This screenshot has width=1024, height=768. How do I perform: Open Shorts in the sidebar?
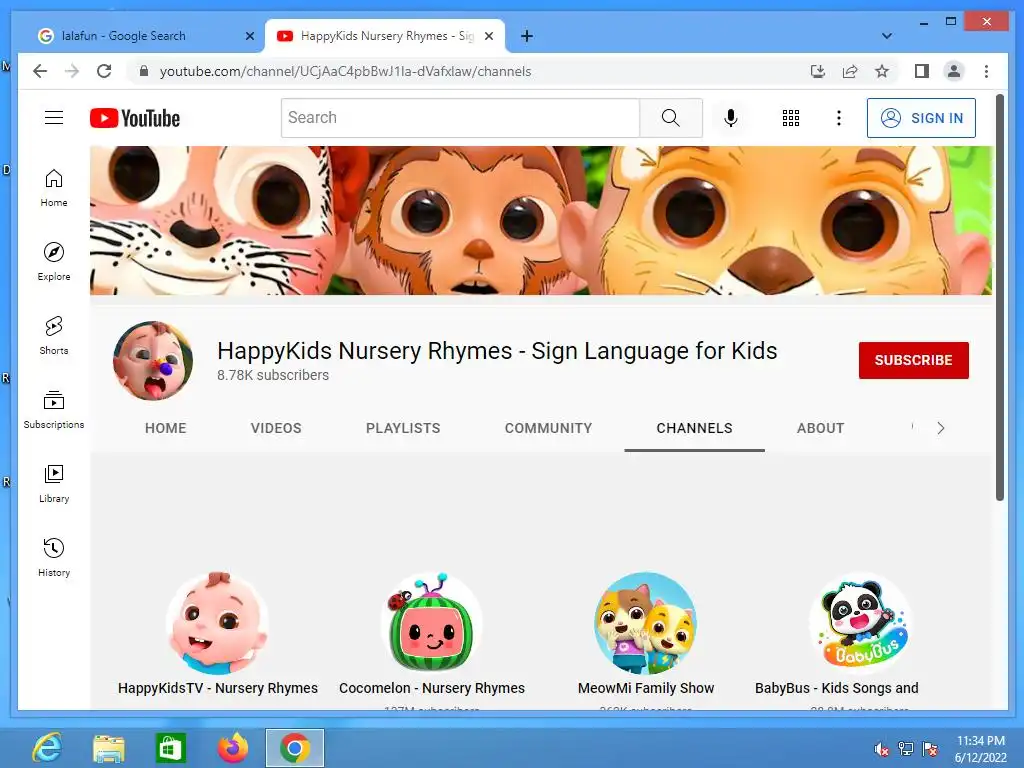tap(54, 336)
